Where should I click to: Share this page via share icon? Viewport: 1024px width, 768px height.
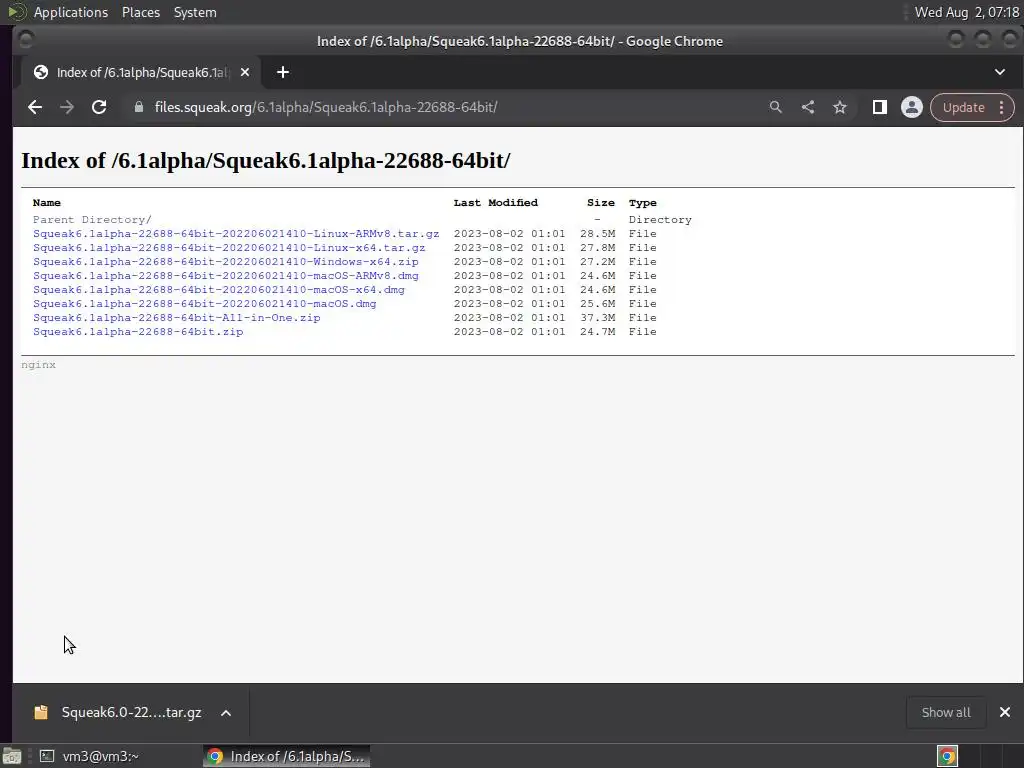tap(808, 107)
